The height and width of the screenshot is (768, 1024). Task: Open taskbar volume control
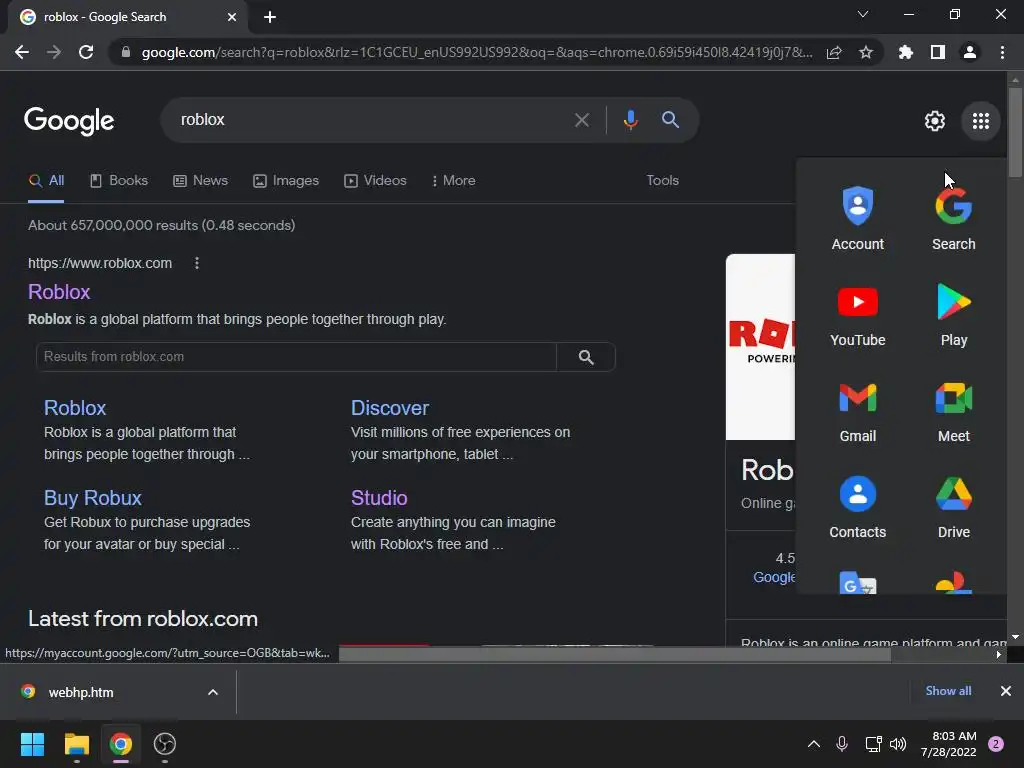click(898, 744)
